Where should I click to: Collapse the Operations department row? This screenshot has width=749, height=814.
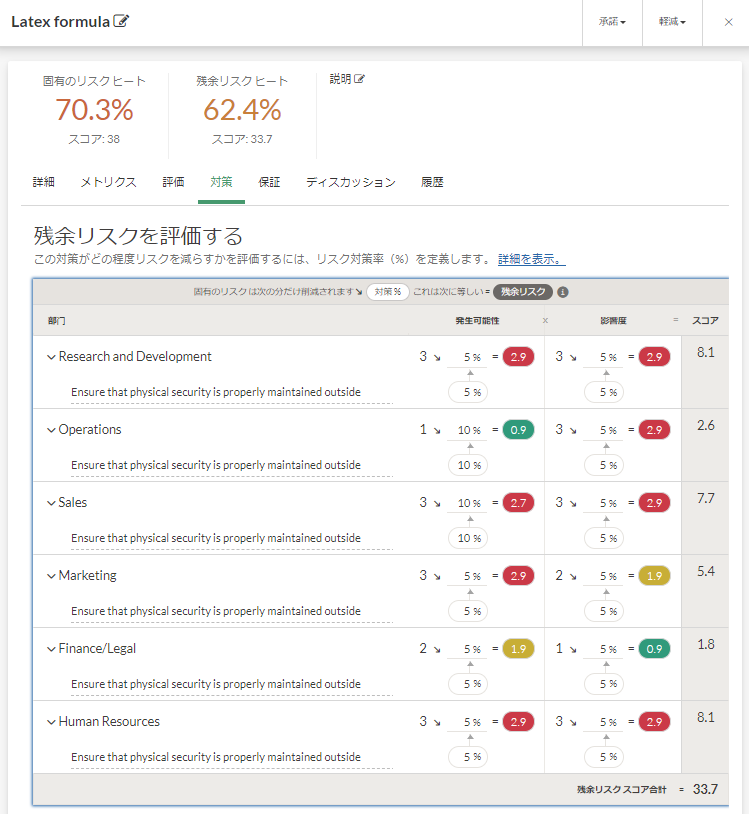(x=51, y=430)
